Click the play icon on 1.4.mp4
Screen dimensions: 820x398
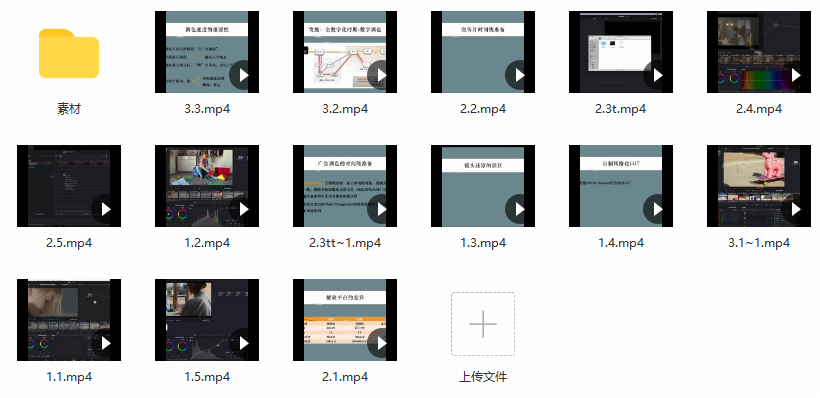658,209
